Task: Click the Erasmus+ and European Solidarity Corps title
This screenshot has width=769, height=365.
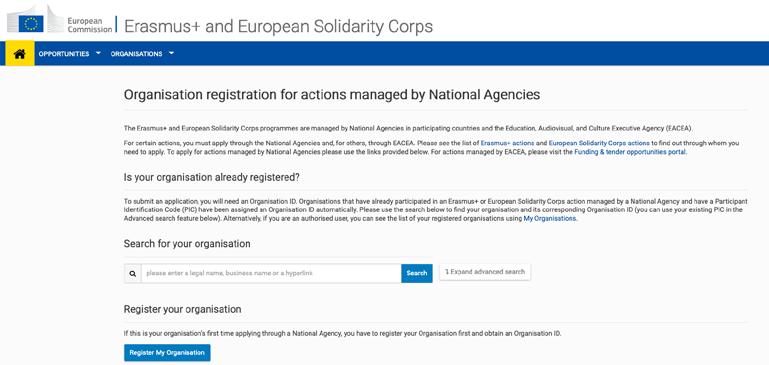Action: pos(279,26)
